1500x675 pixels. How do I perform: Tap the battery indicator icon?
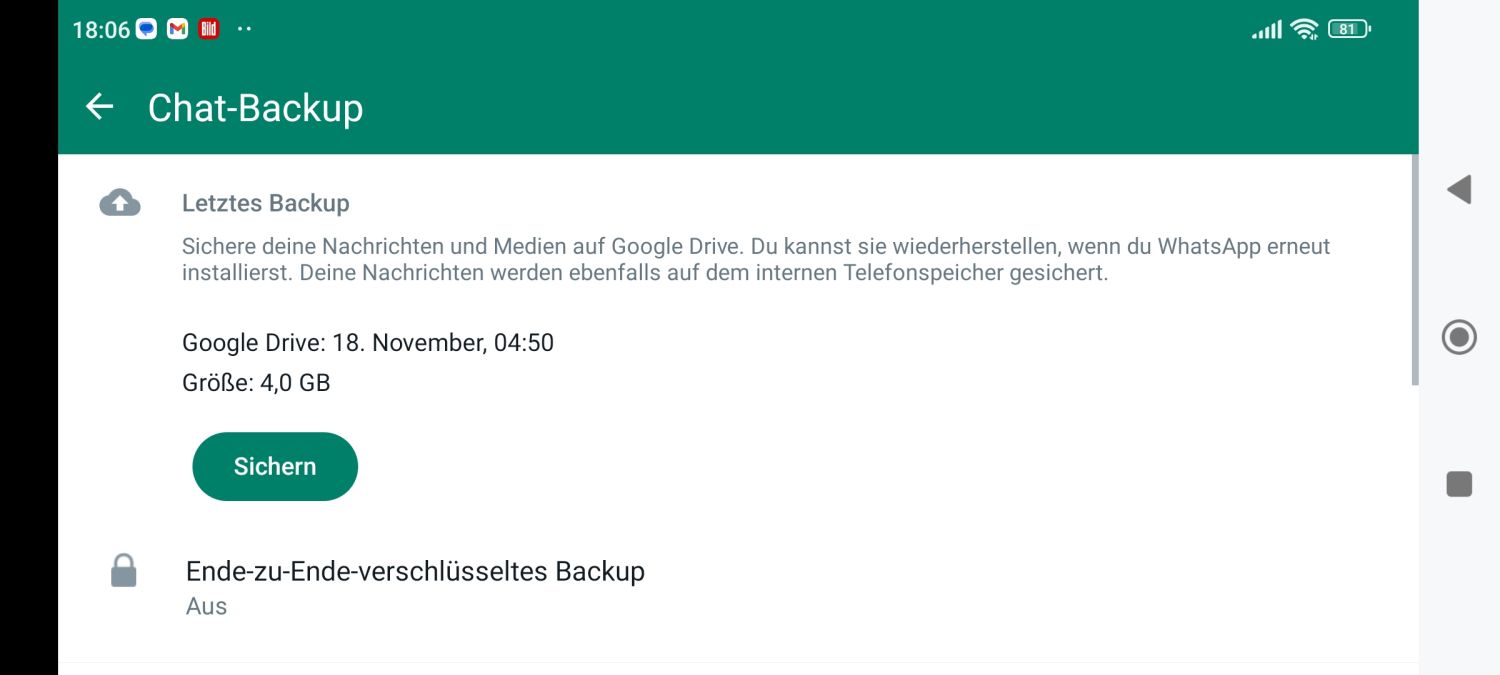click(x=1349, y=29)
